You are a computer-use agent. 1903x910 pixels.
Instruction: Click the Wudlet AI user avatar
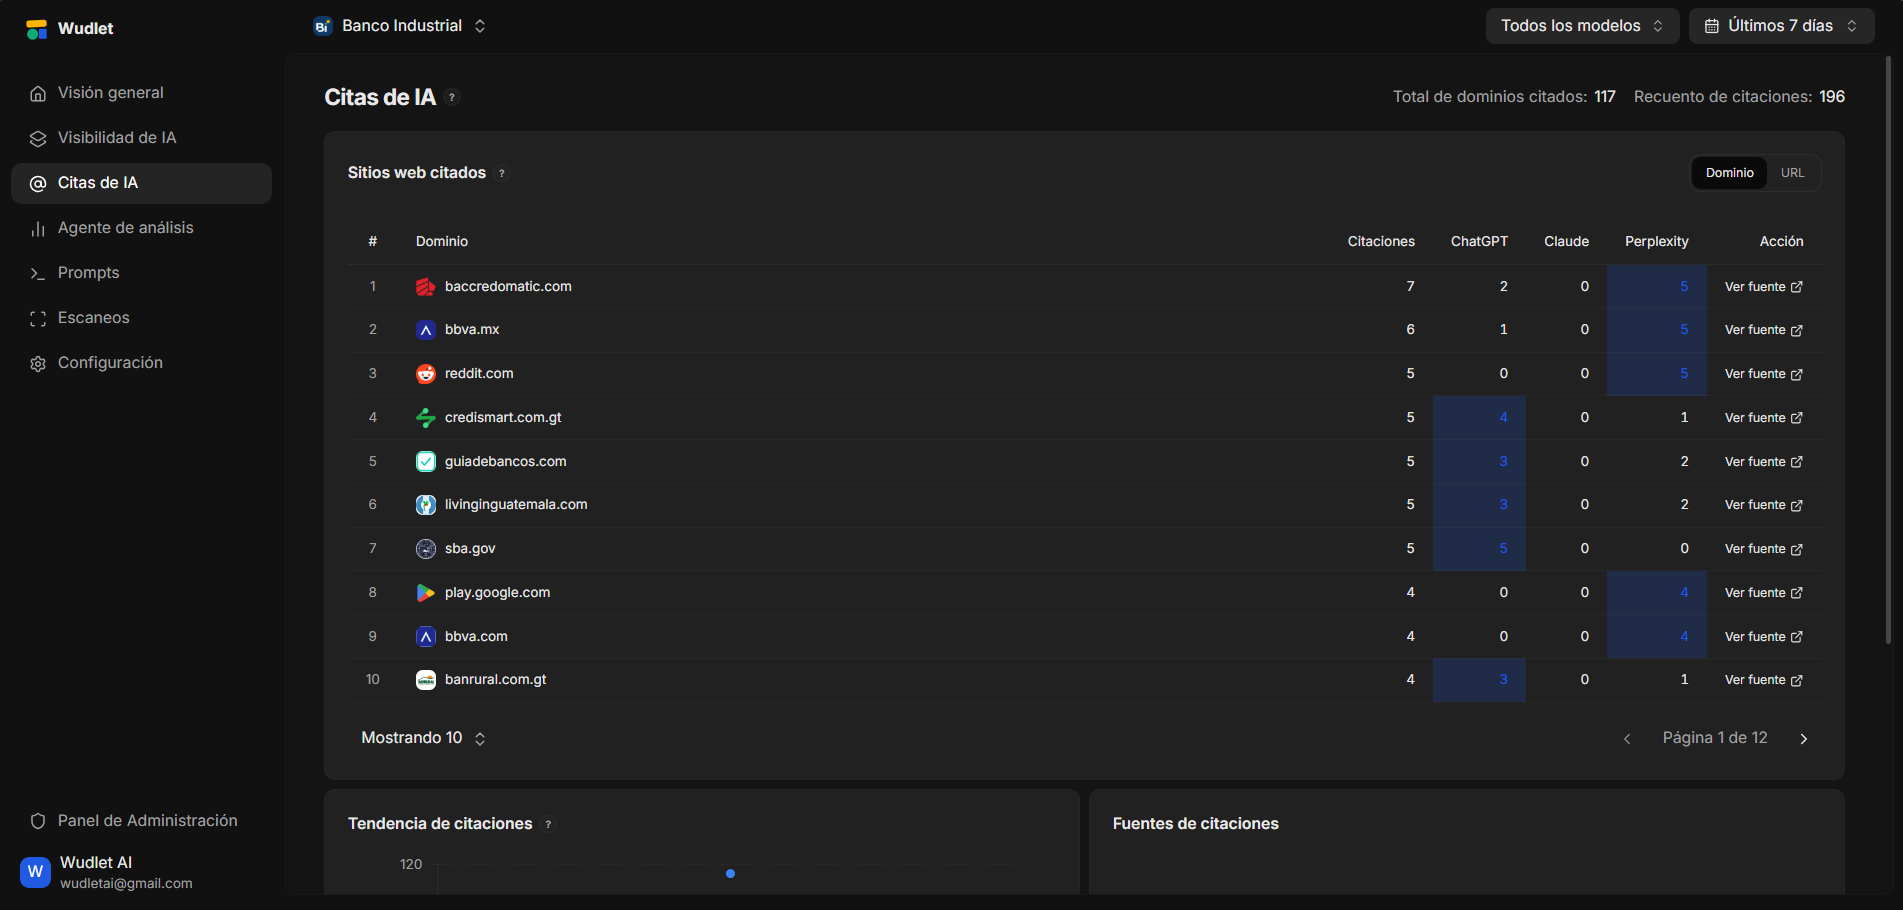point(36,872)
